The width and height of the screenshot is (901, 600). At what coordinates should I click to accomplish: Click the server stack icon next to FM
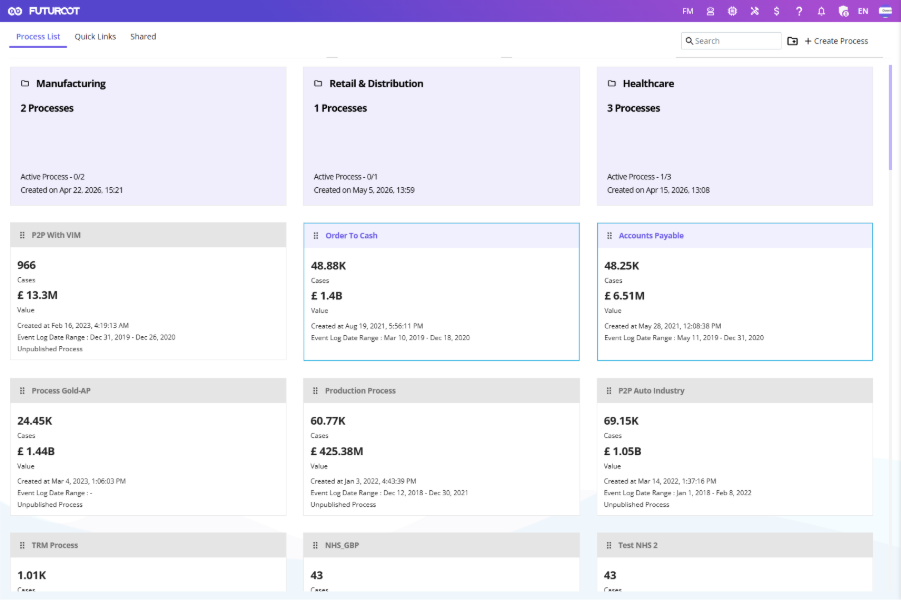click(x=710, y=11)
